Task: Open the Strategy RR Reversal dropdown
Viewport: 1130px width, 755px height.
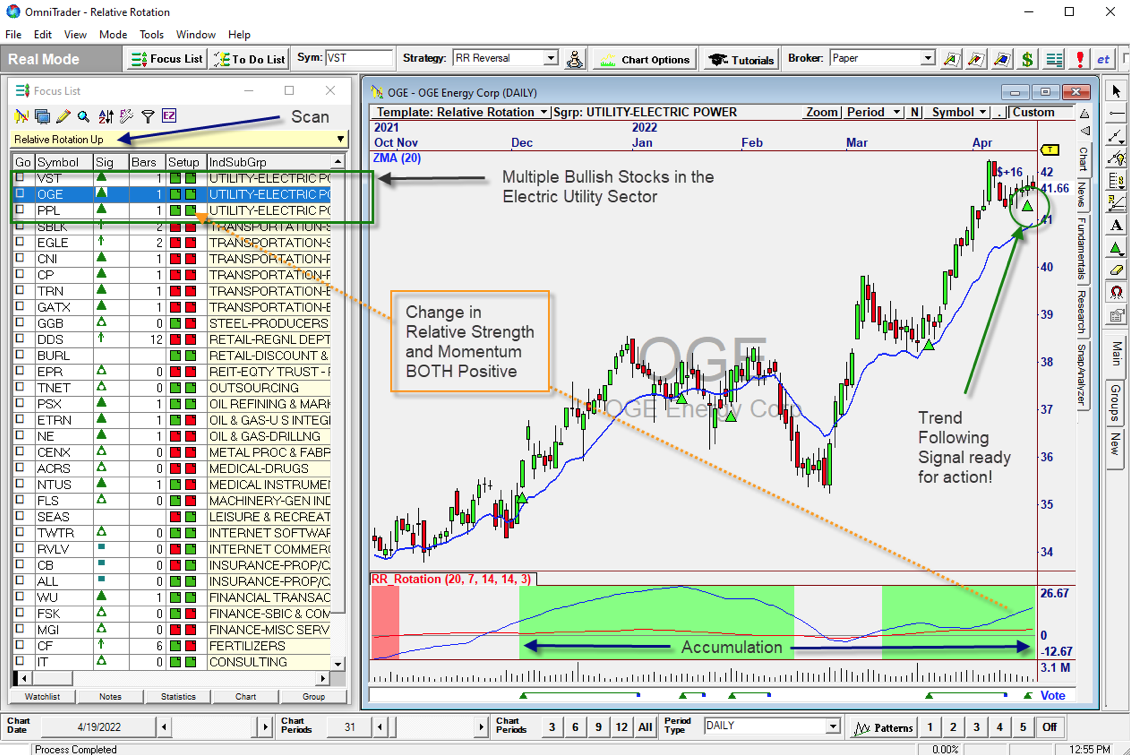Action: tap(551, 58)
